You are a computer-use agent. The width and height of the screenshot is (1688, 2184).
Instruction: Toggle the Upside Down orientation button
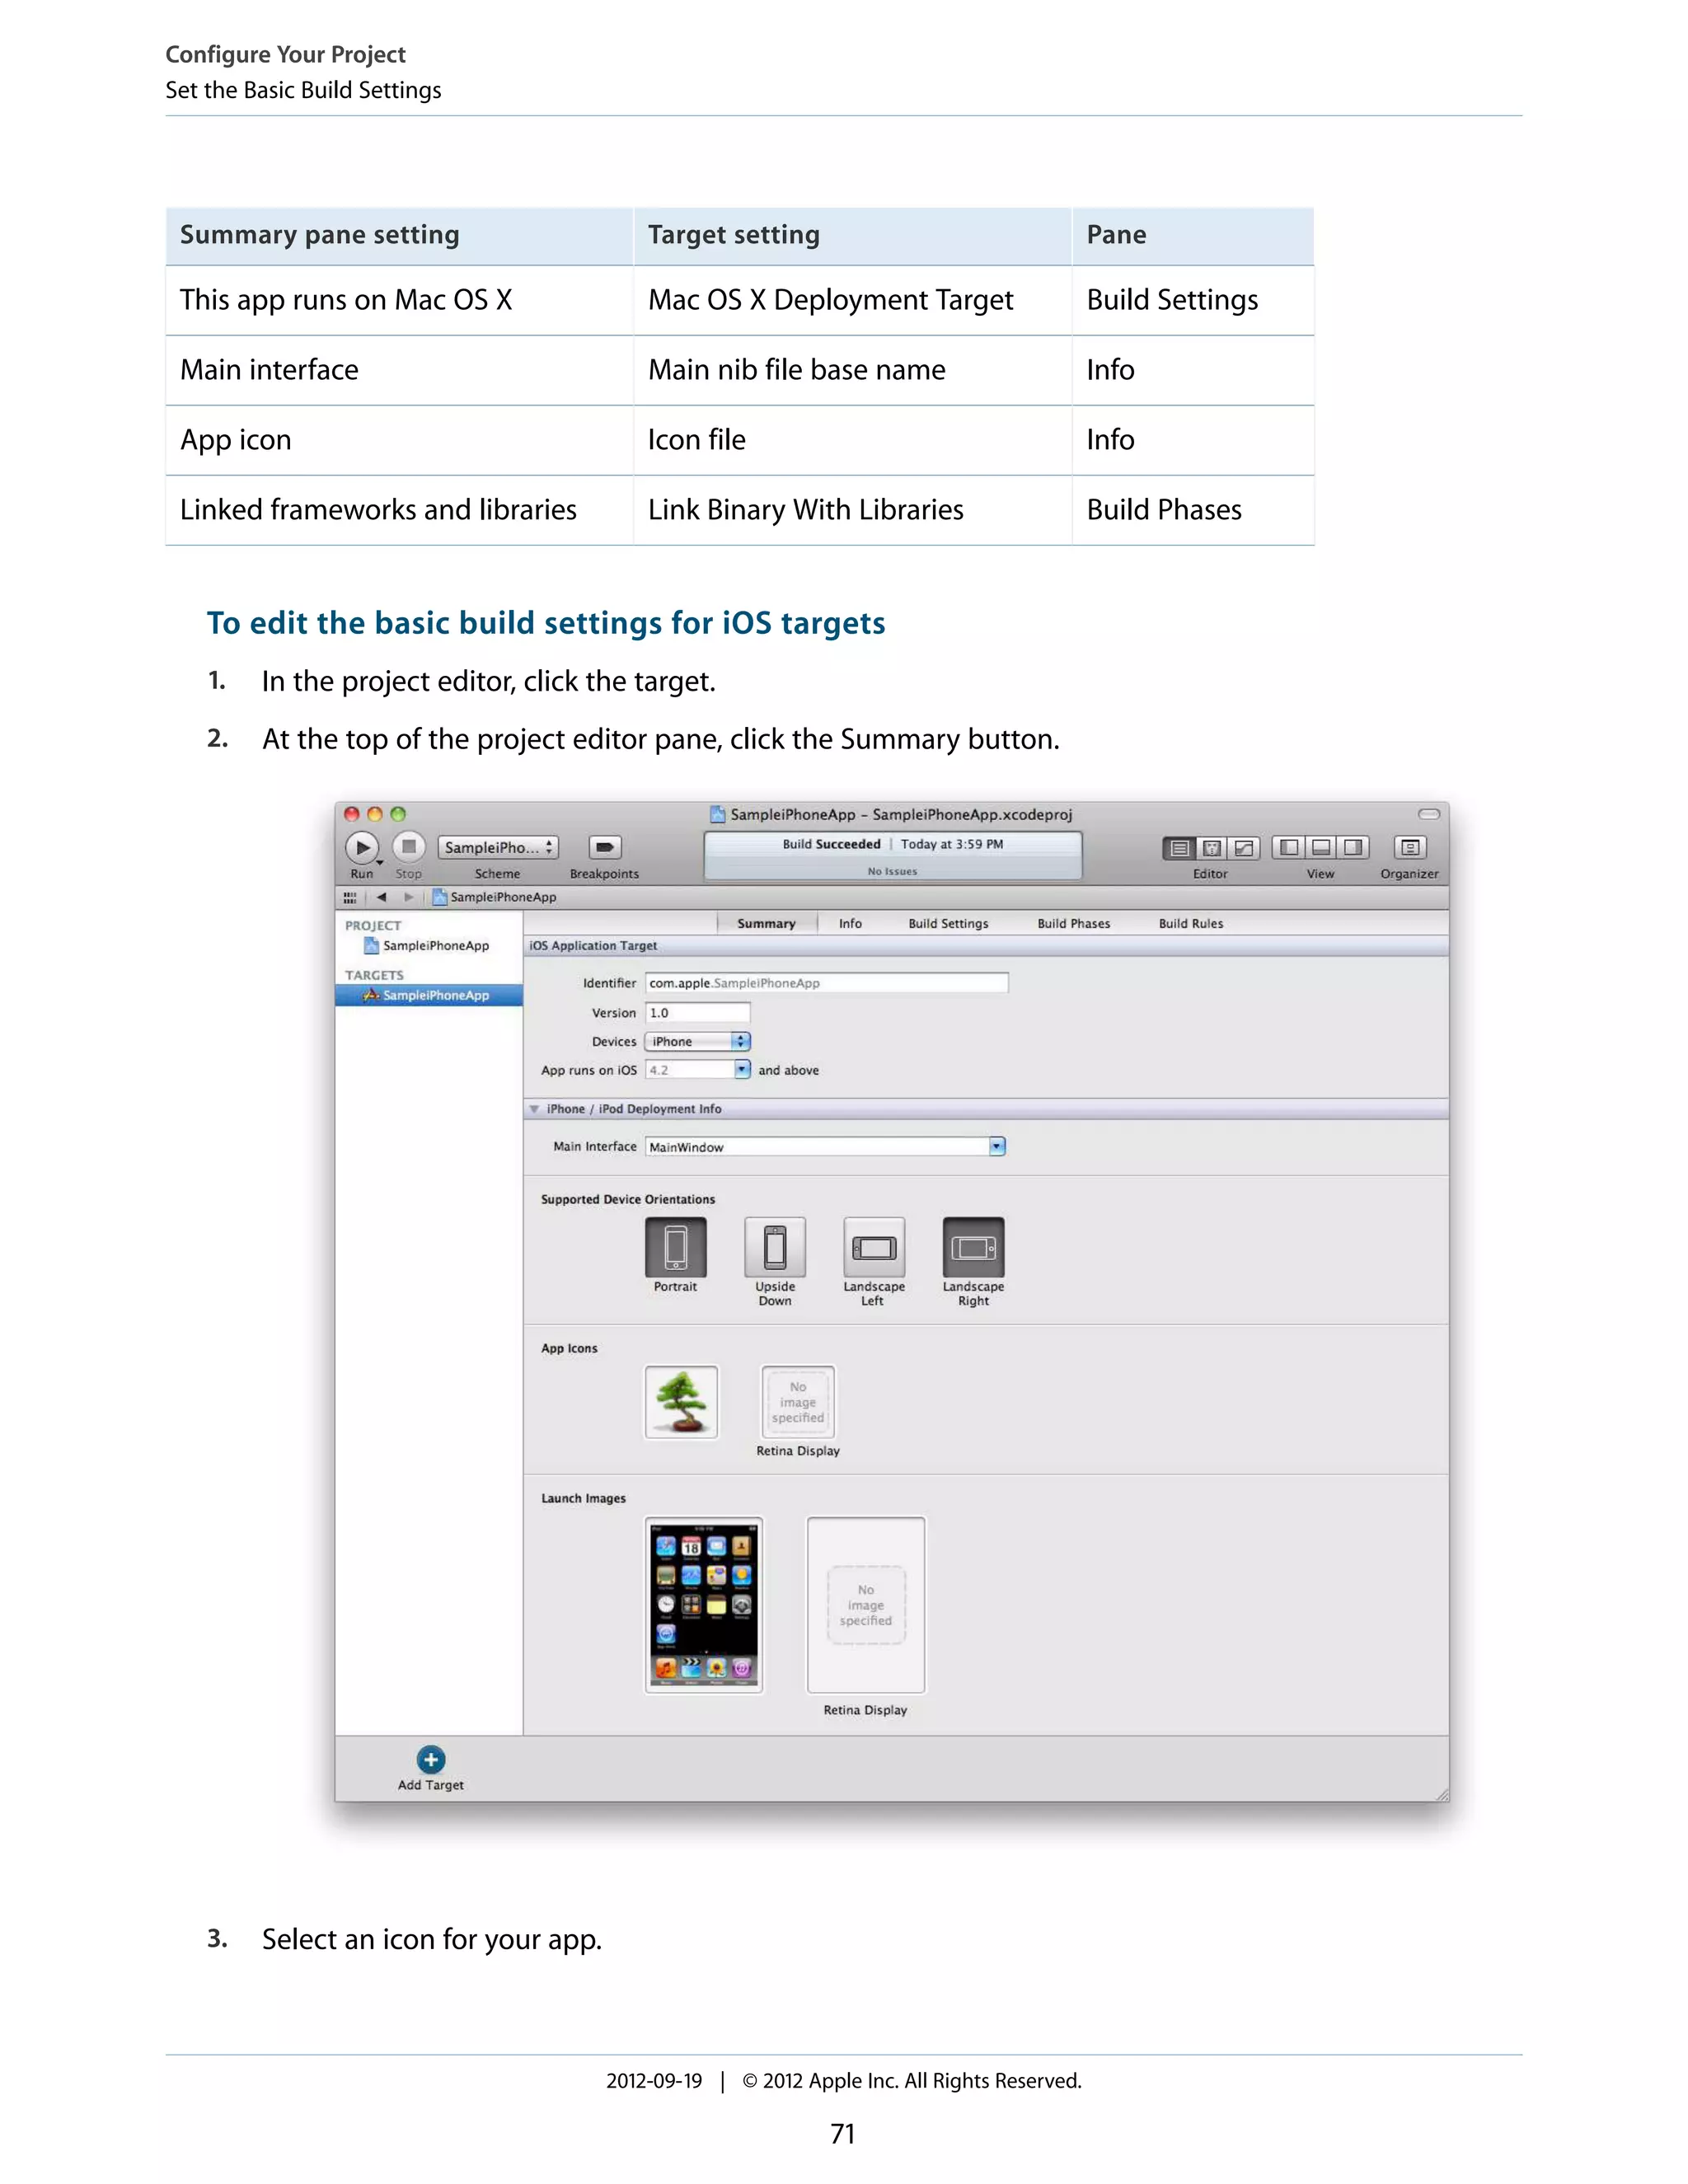coord(775,1247)
